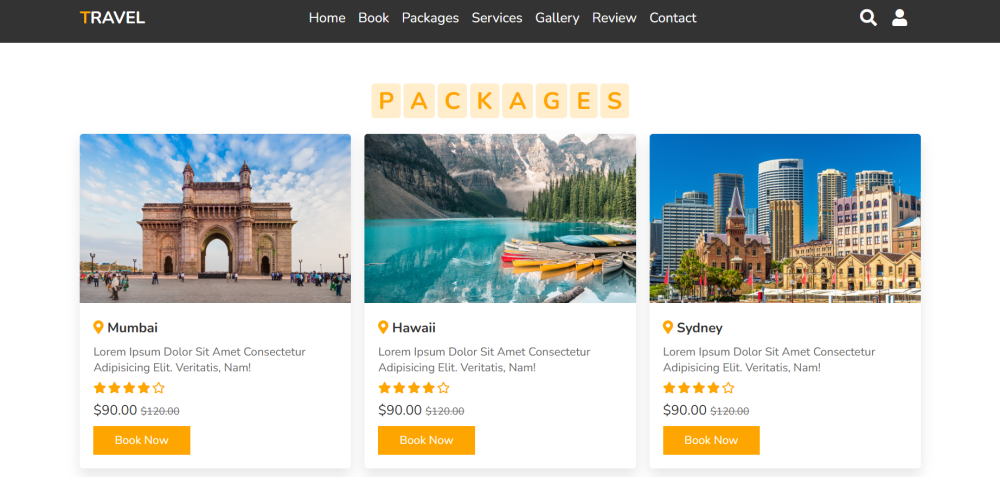The image size is (1000, 477).
Task: Click the TRAVEL logo
Action: point(112,18)
